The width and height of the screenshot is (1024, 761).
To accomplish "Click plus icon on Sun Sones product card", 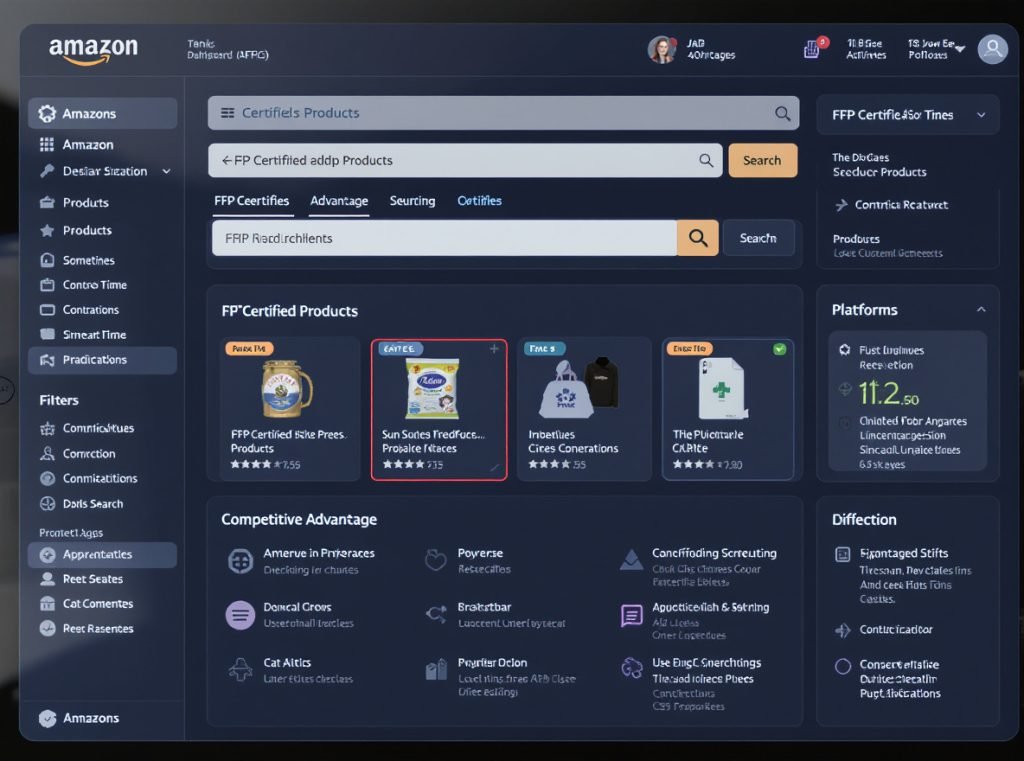I will tap(494, 349).
